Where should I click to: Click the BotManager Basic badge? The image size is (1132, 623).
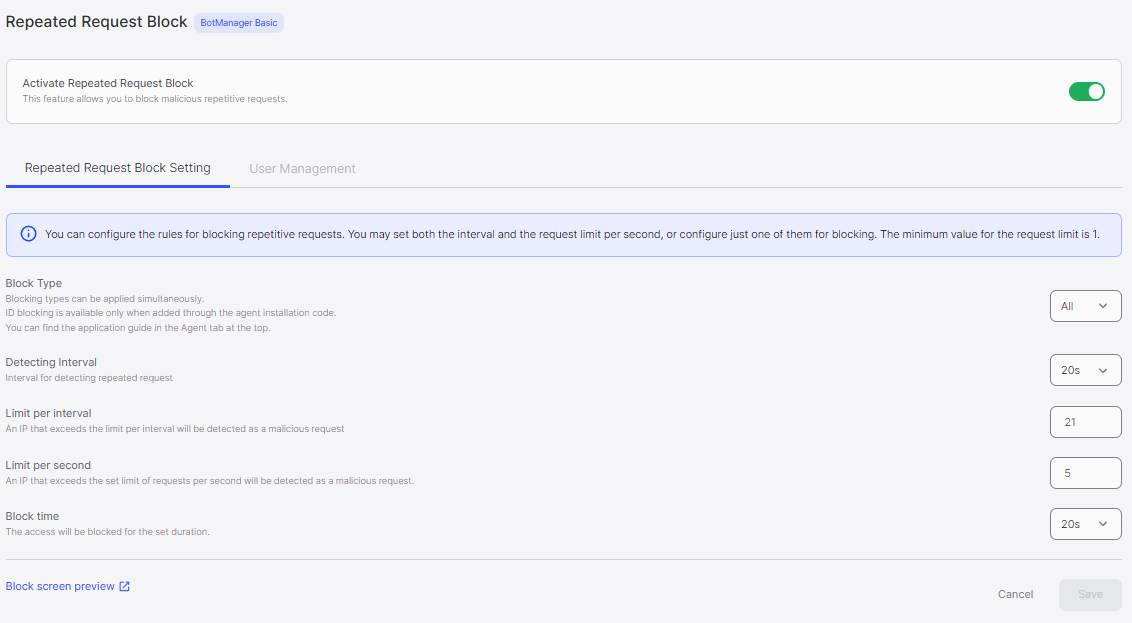pos(238,22)
